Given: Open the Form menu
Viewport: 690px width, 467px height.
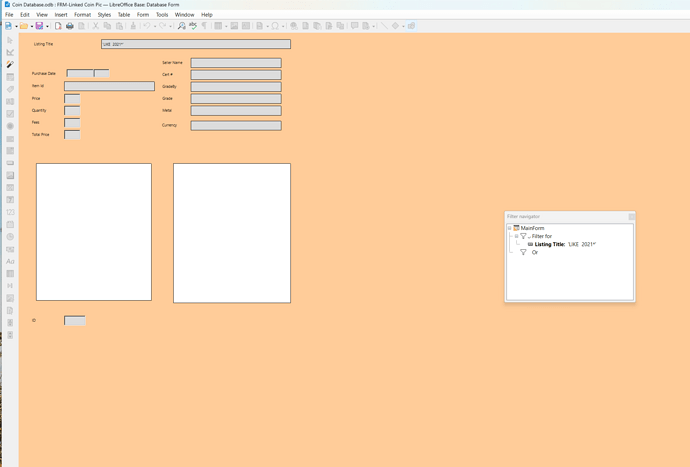Looking at the screenshot, I should pos(143,15).
